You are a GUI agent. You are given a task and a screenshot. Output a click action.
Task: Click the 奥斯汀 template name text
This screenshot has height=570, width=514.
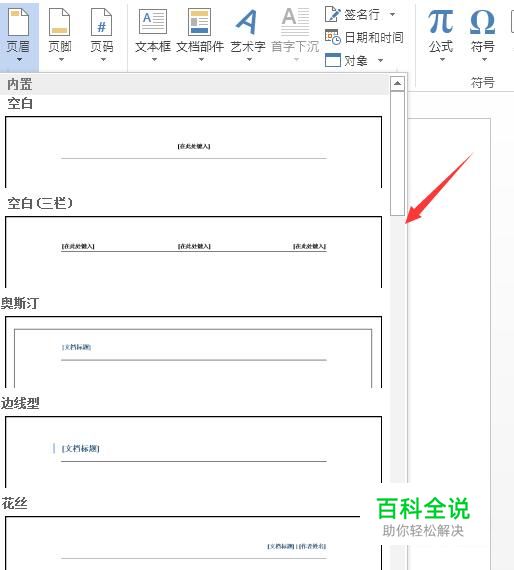point(20,303)
